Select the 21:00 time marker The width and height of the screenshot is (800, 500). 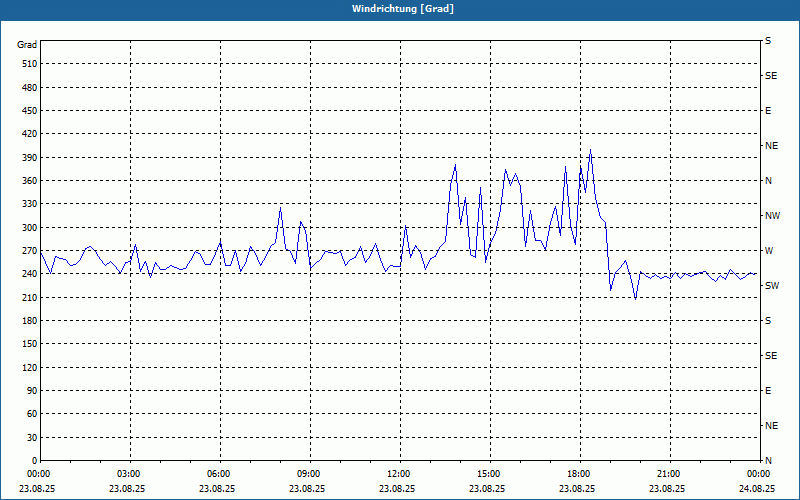tap(669, 474)
